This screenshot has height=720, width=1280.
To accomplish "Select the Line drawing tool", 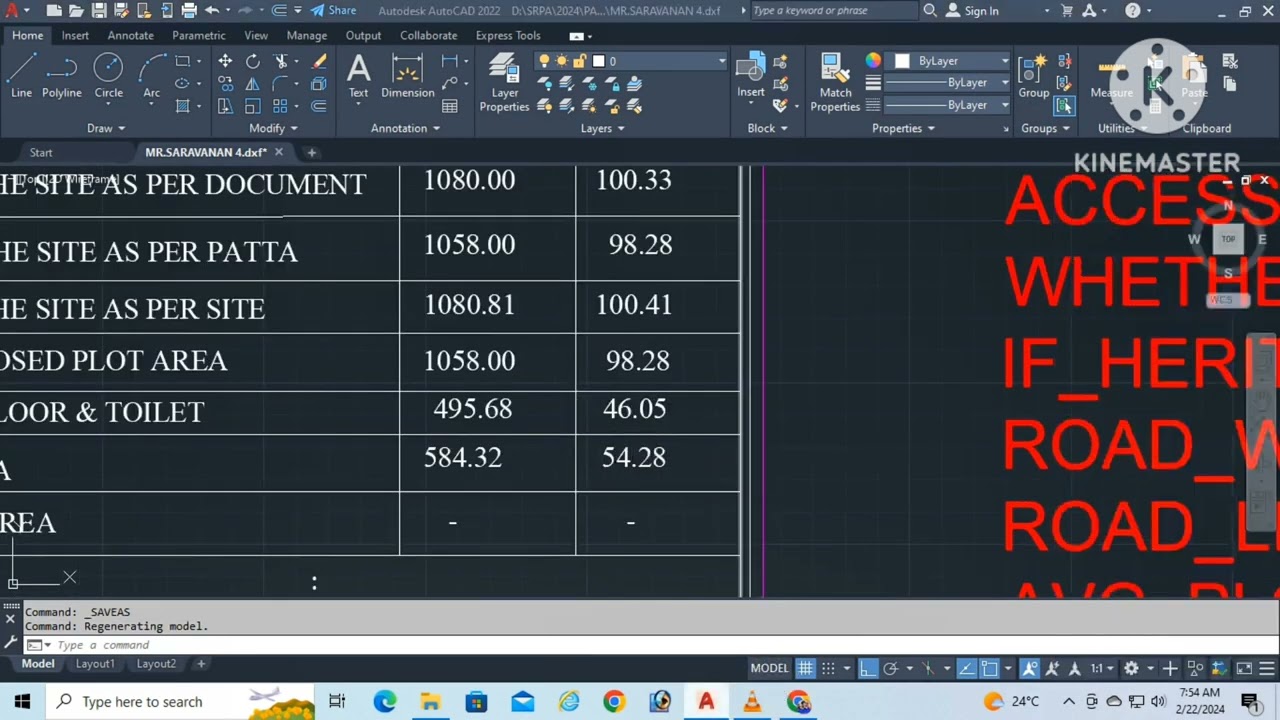I will 21,76.
